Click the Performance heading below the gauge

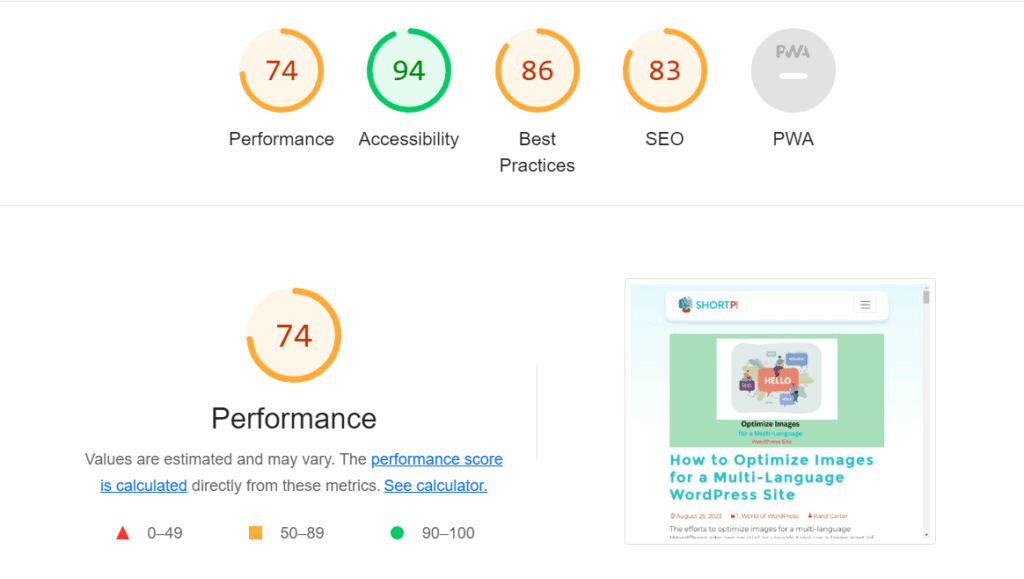point(293,418)
